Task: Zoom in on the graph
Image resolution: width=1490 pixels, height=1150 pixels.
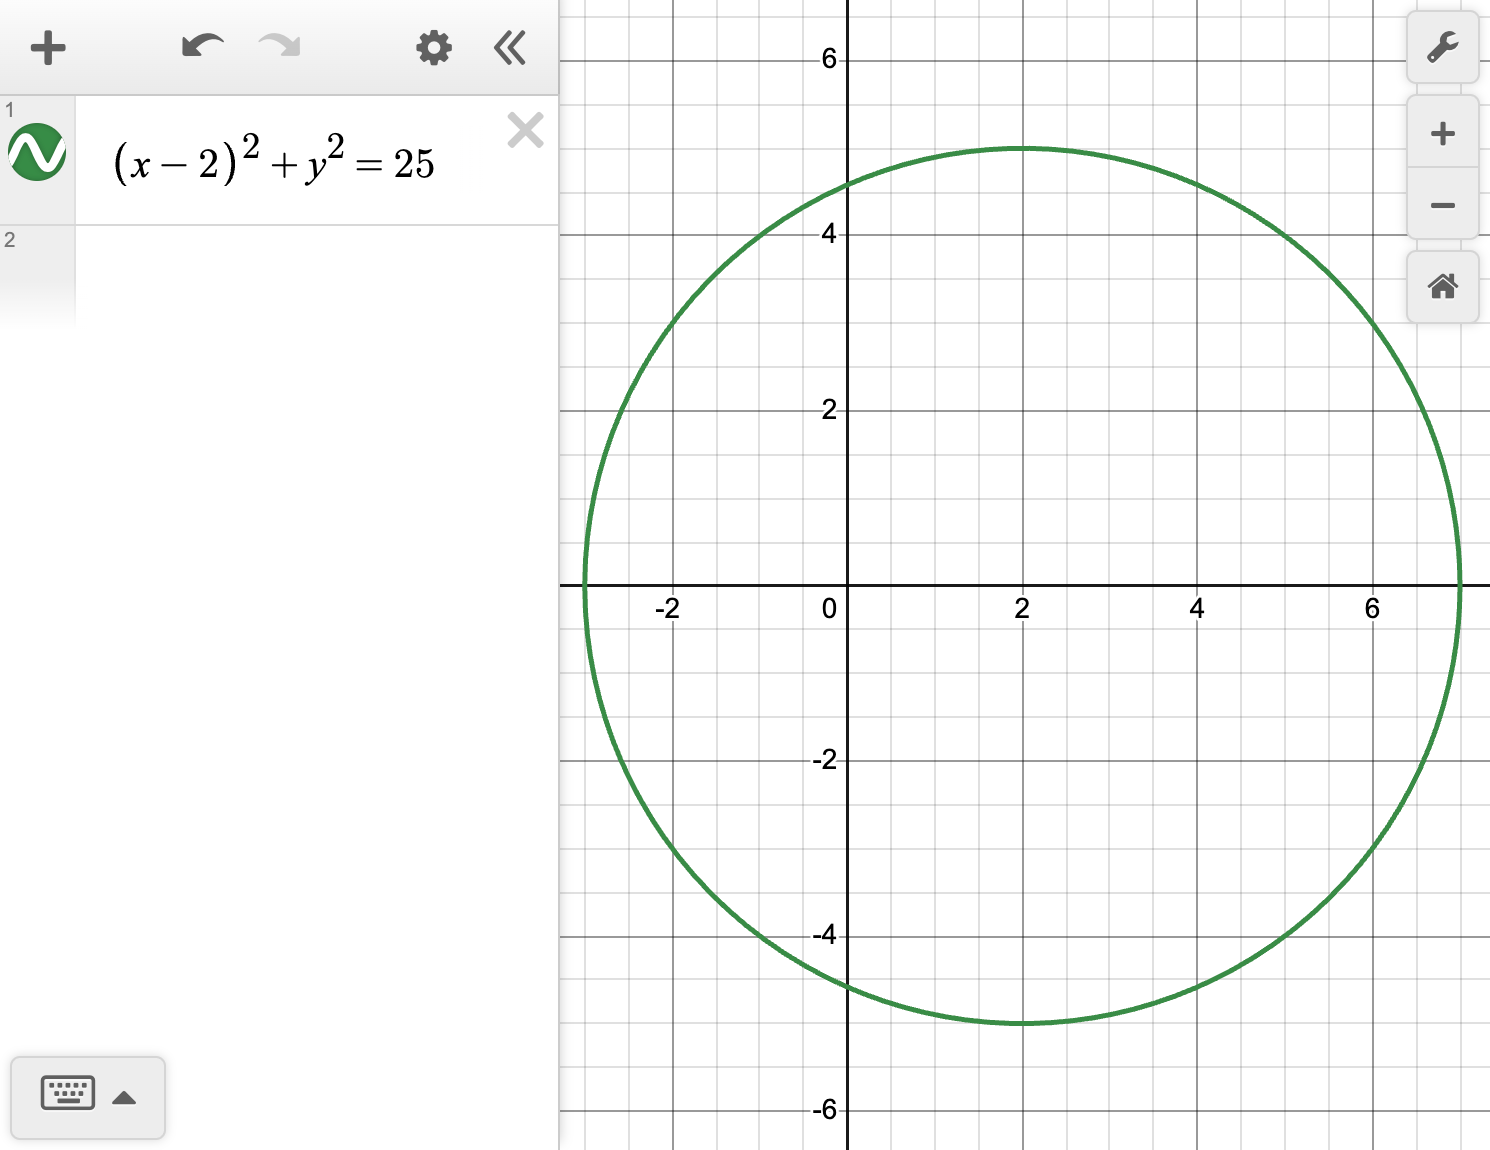Action: tap(1443, 133)
